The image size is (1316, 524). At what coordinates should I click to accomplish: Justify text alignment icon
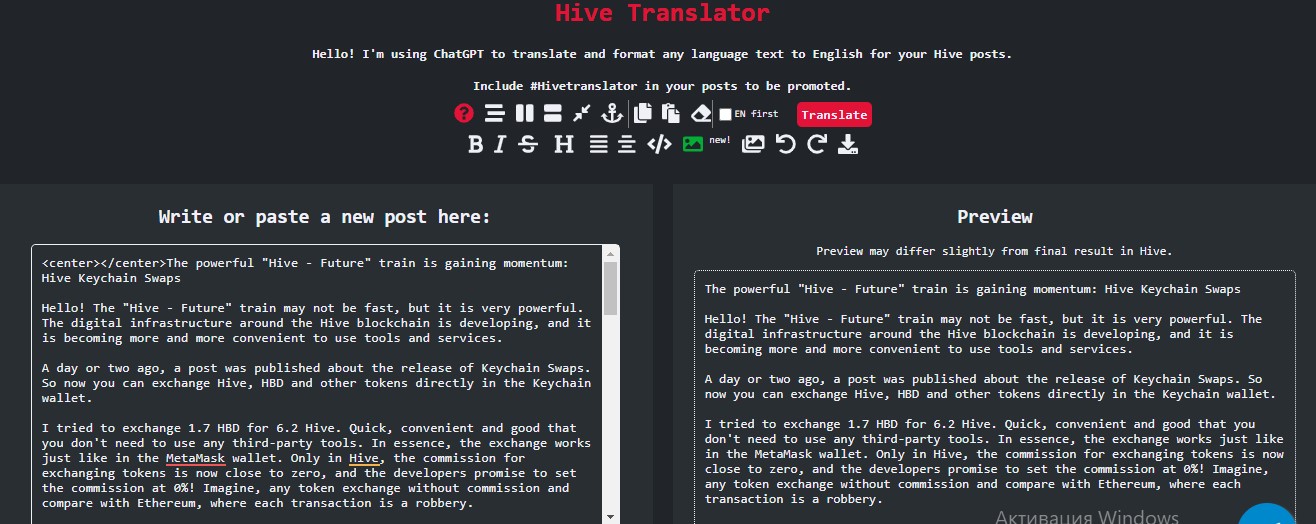coord(598,144)
